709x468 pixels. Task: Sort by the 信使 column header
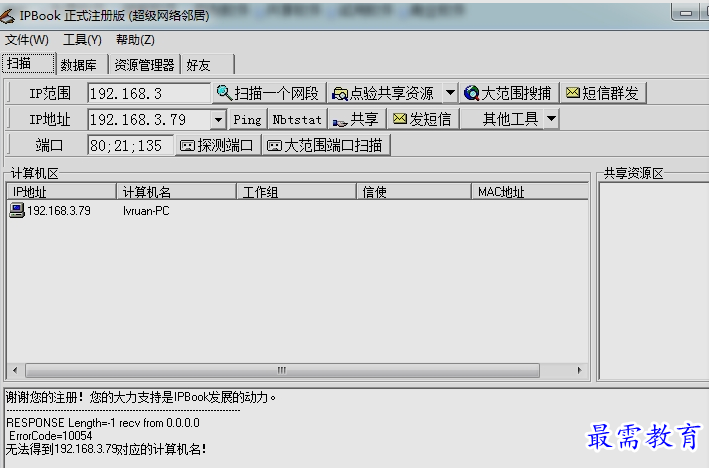pyautogui.click(x=414, y=192)
